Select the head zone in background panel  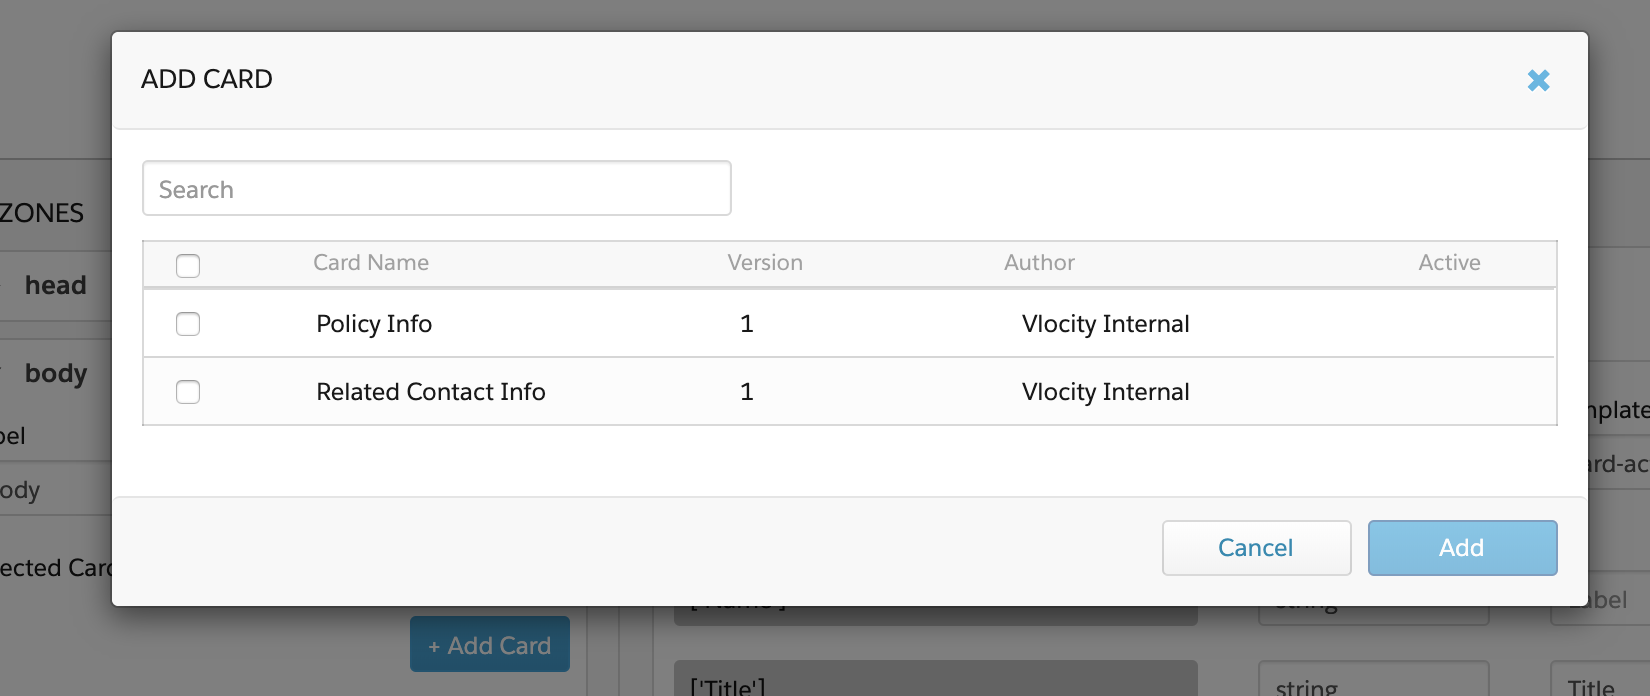(x=56, y=286)
